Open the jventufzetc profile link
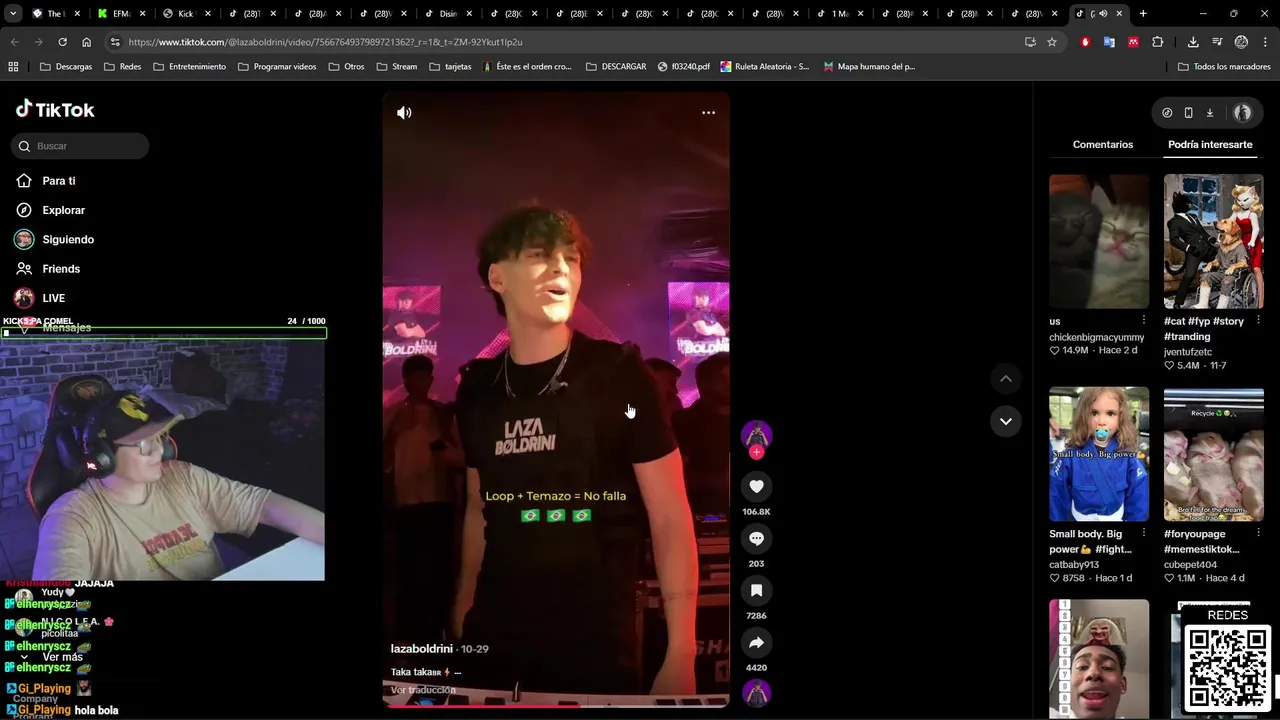This screenshot has width=1280, height=720. (1188, 352)
